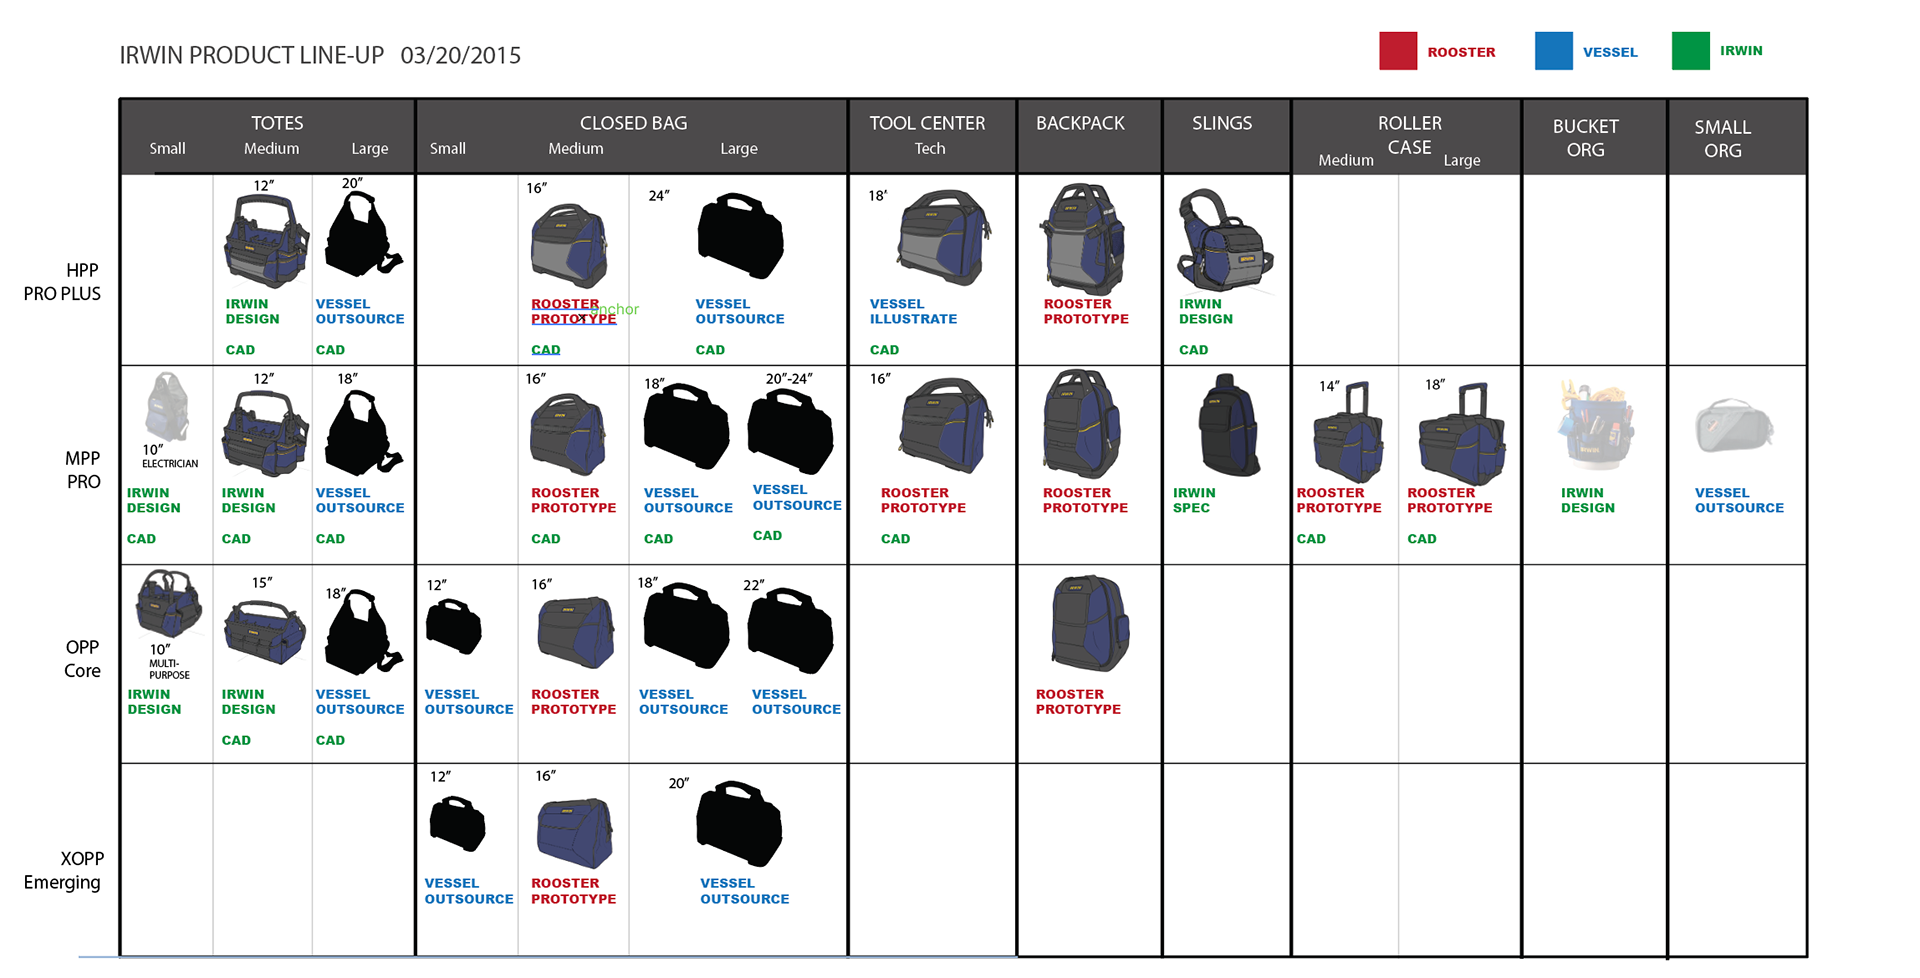This screenshot has height=978, width=1920.
Task: Click the 'SLINGS' column header
Action: (x=1222, y=123)
